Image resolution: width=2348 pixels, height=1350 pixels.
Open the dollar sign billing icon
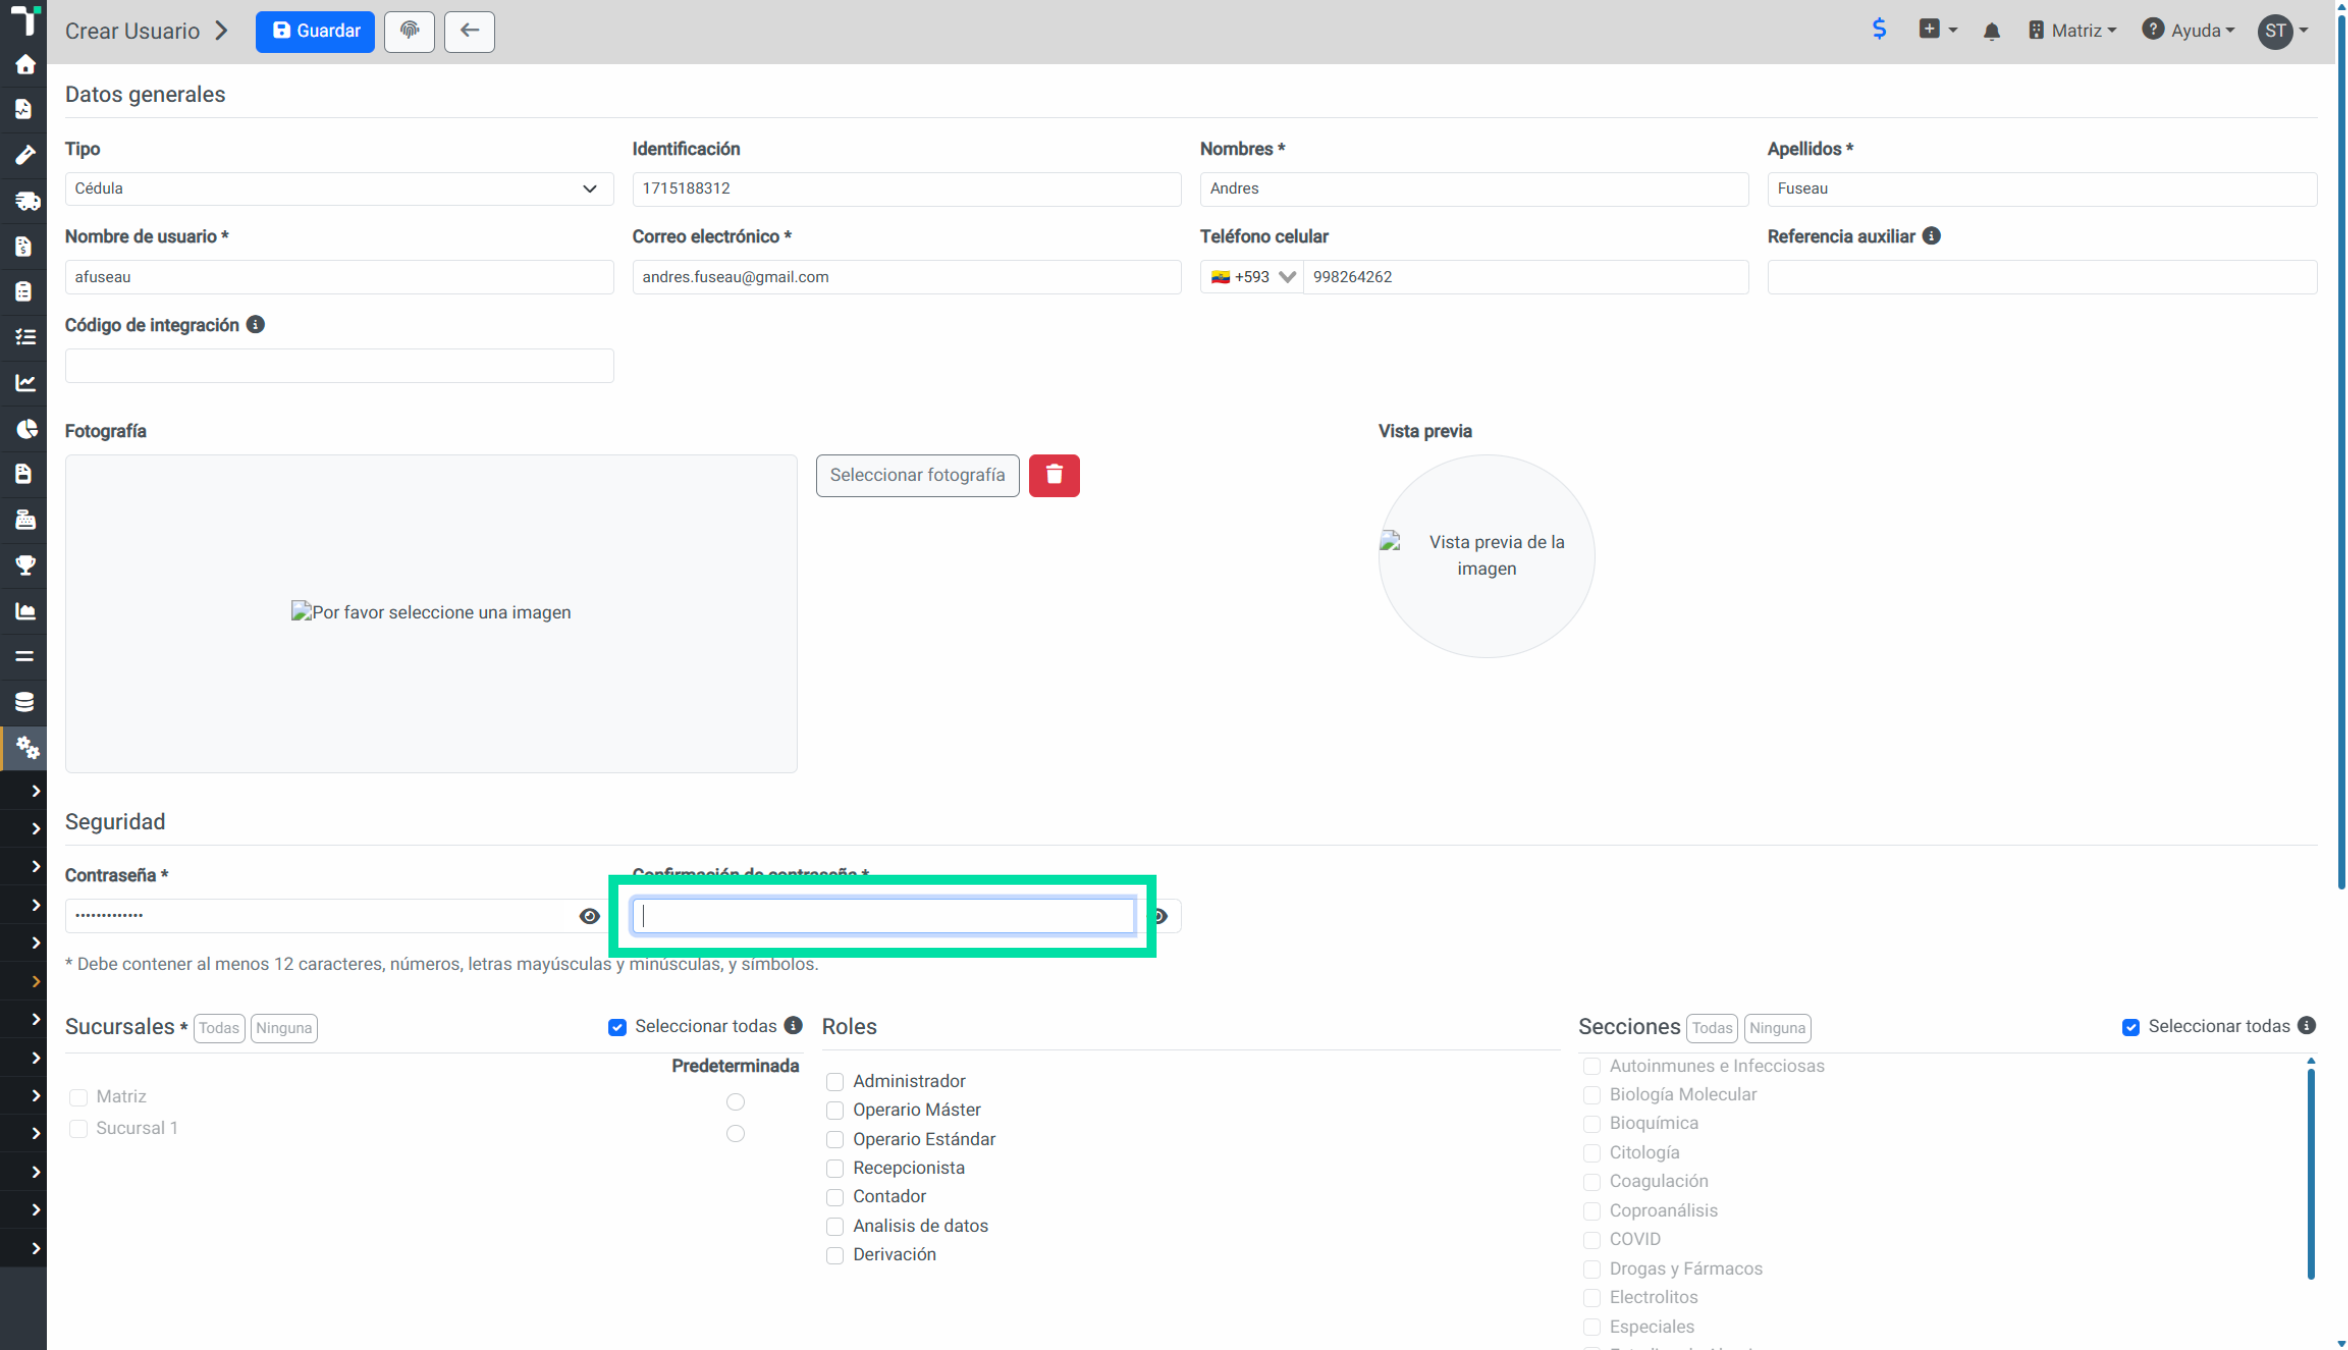tap(1879, 30)
